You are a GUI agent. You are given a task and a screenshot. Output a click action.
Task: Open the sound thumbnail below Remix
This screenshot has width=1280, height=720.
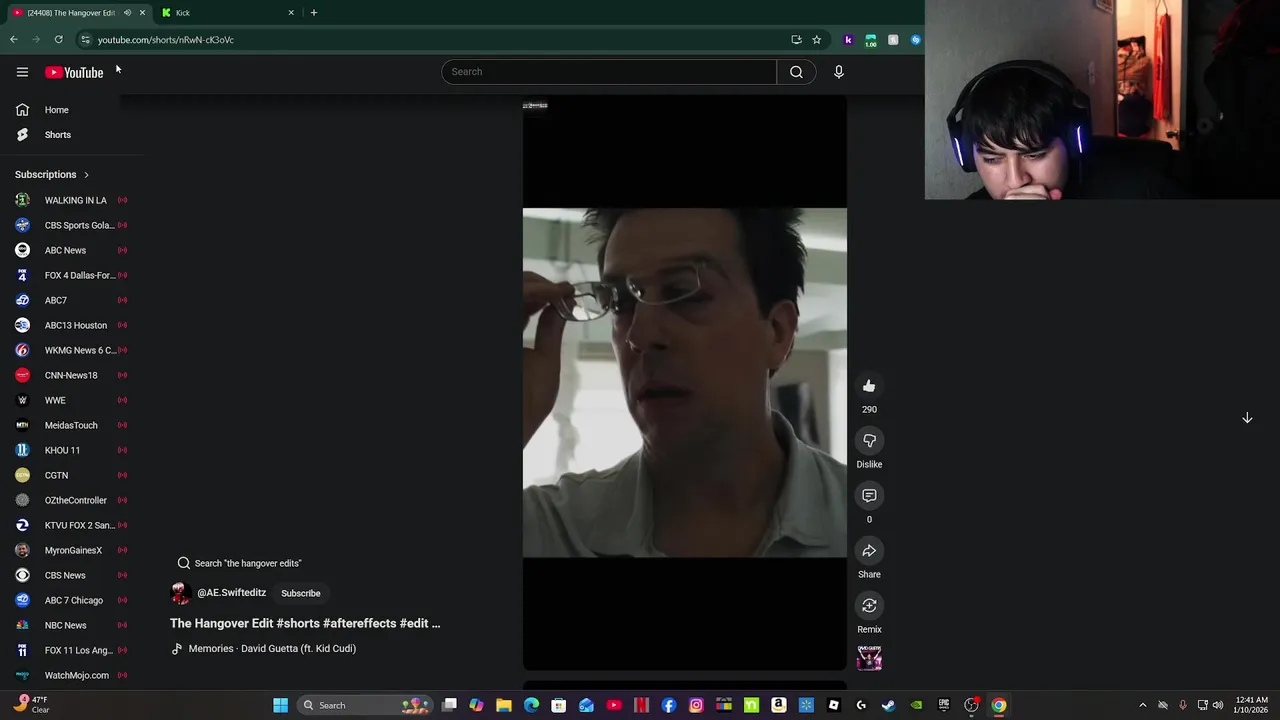point(869,657)
